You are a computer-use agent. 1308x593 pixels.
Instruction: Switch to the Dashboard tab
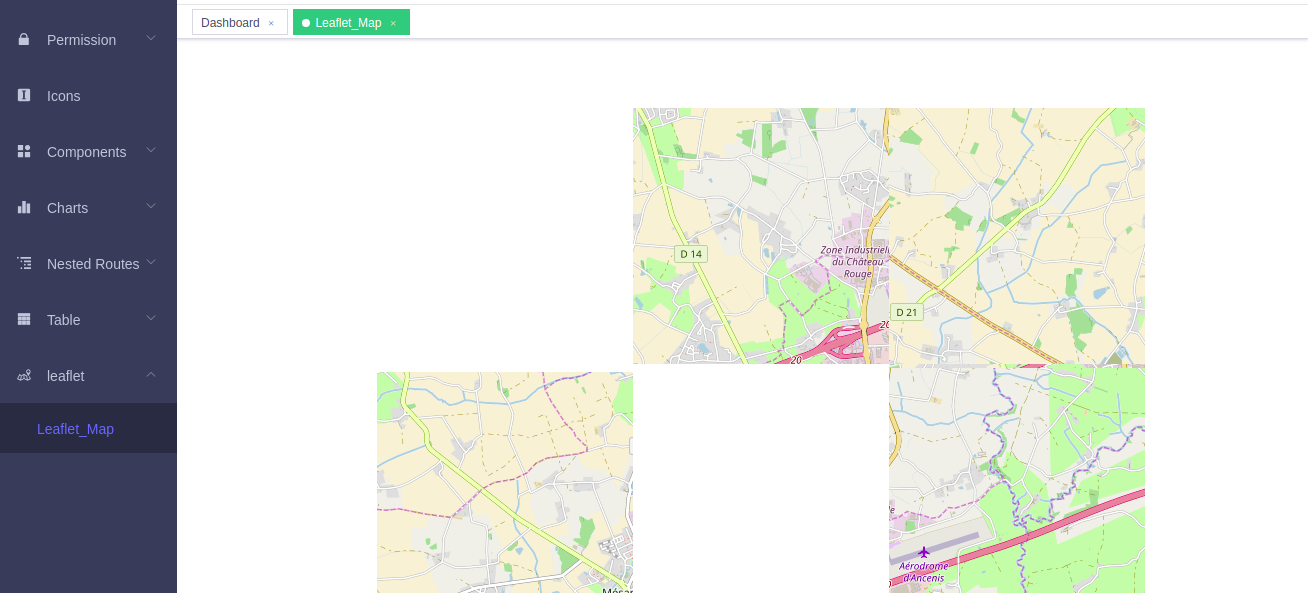pyautogui.click(x=230, y=22)
